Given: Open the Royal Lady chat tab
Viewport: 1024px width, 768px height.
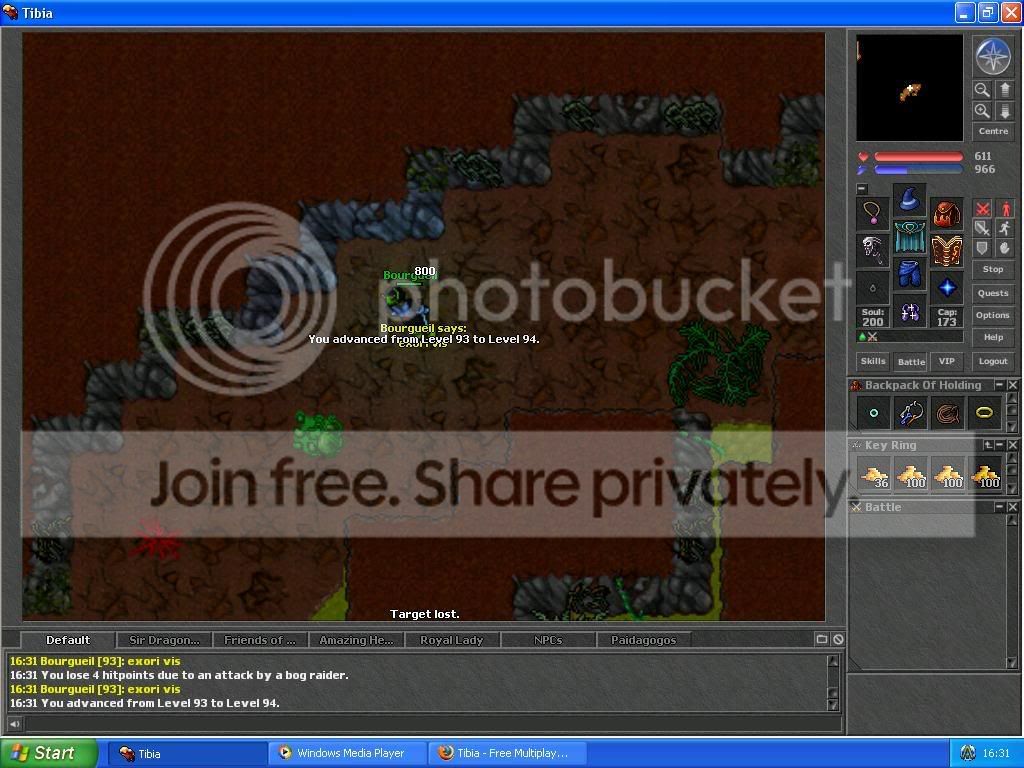Looking at the screenshot, I should pyautogui.click(x=452, y=640).
